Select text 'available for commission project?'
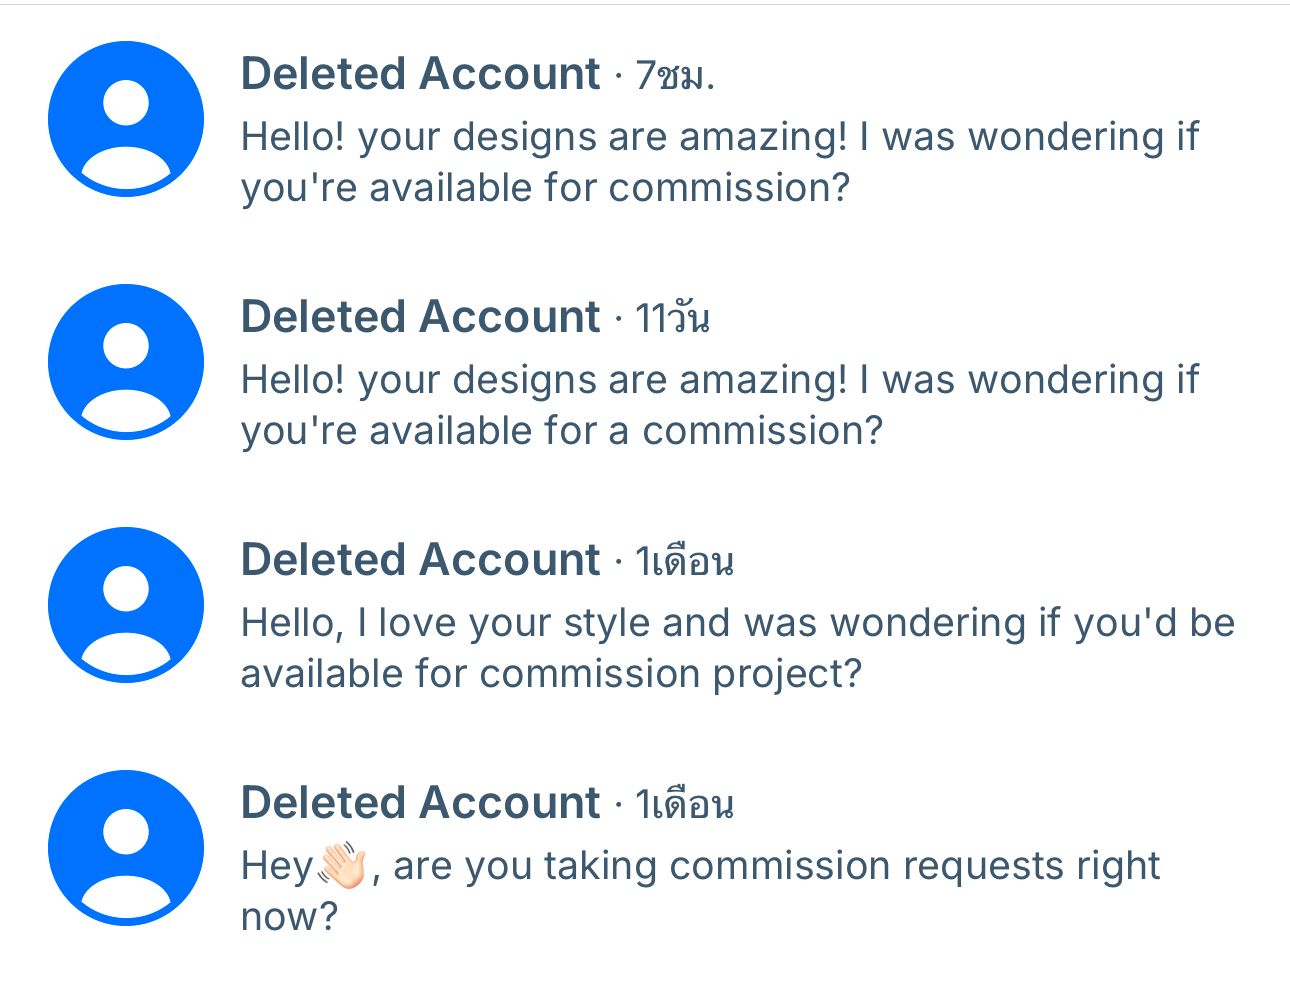 551,675
